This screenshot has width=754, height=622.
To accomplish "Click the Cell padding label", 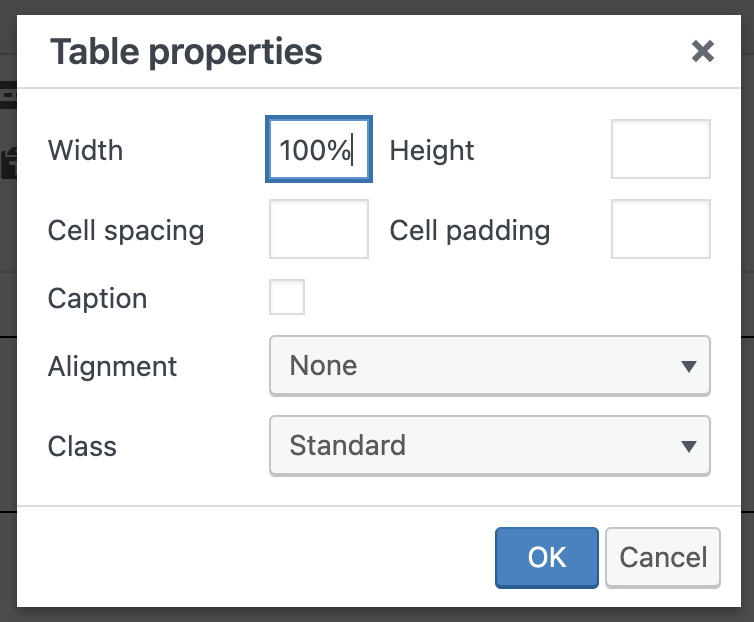I will coord(470,231).
